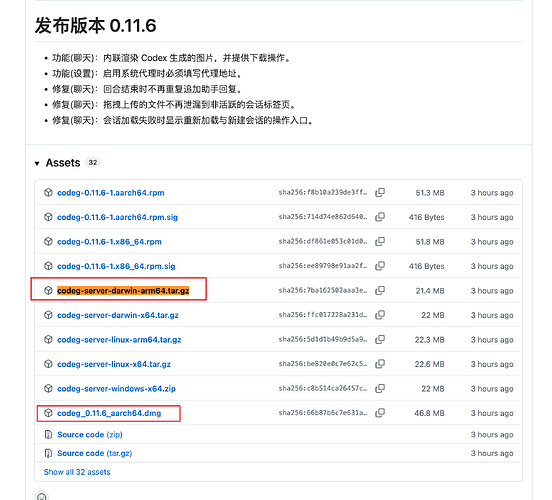Click the 21.4 MB size value

click(430, 291)
